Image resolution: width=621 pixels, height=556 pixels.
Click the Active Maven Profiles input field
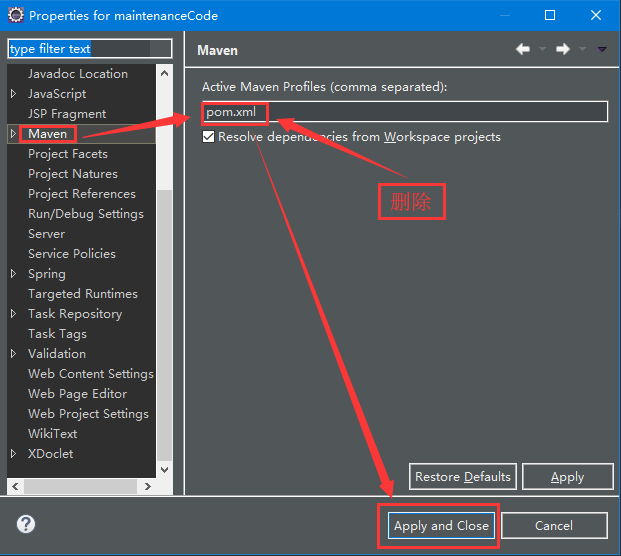[x=405, y=112]
